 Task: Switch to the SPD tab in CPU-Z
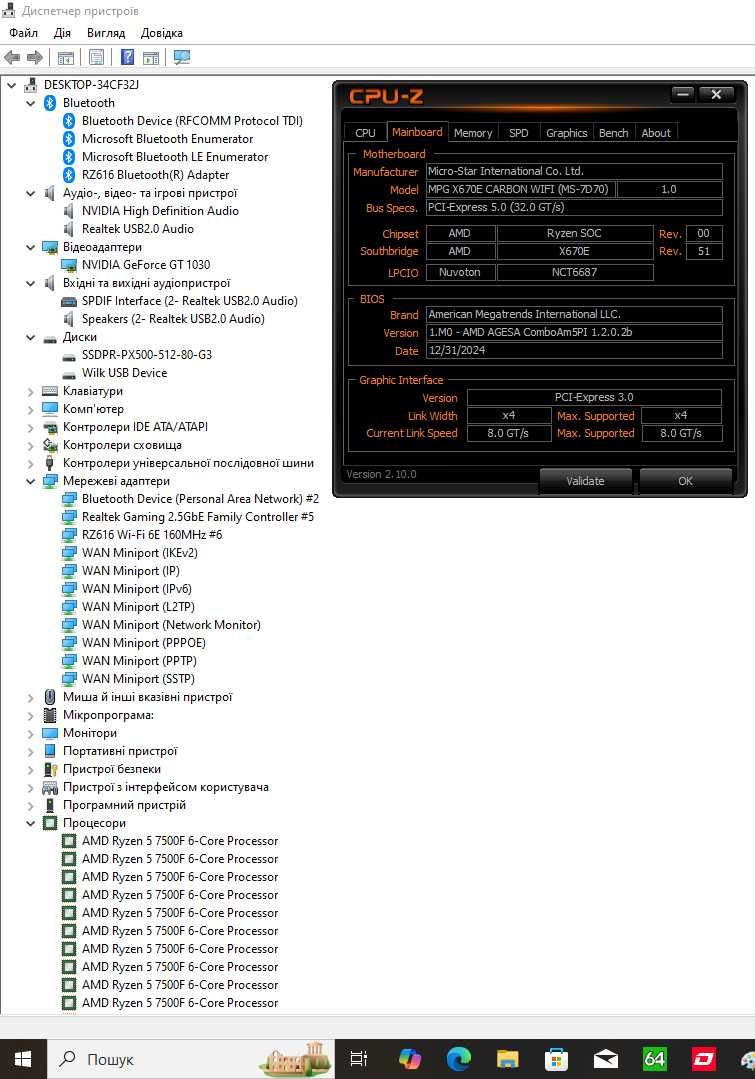click(519, 133)
